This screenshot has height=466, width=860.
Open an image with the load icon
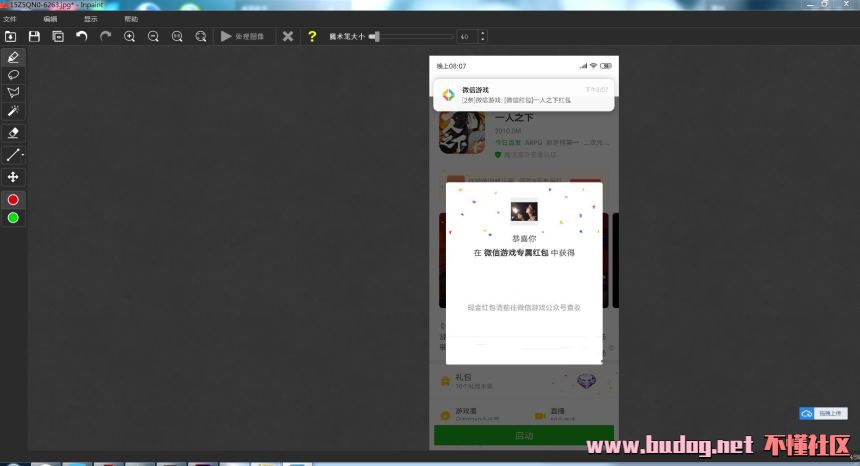(x=10, y=37)
